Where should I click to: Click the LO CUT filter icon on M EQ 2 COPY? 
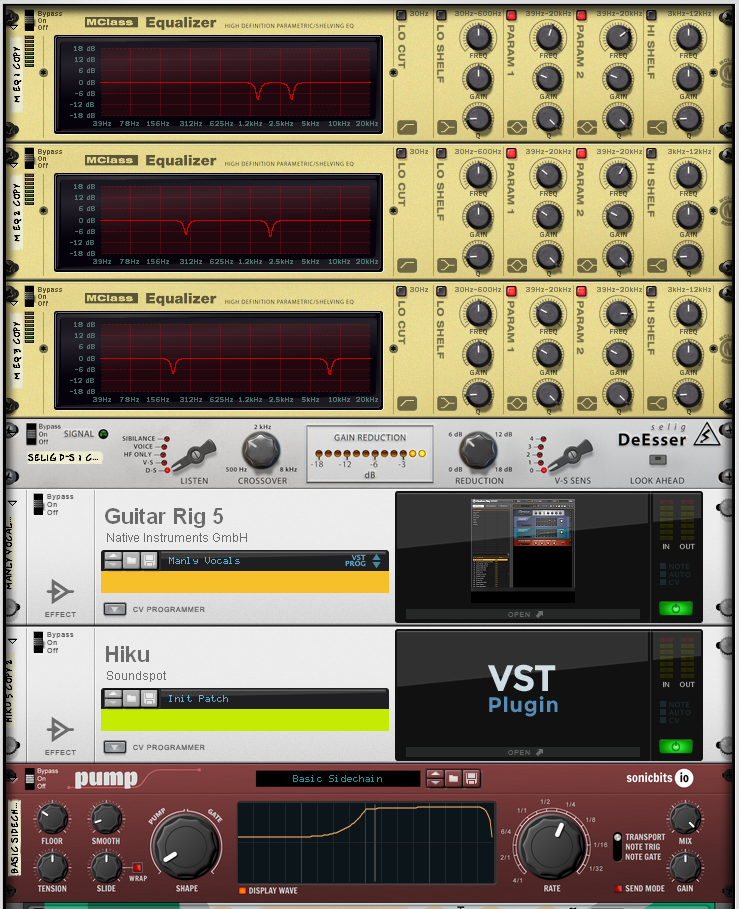tap(407, 265)
